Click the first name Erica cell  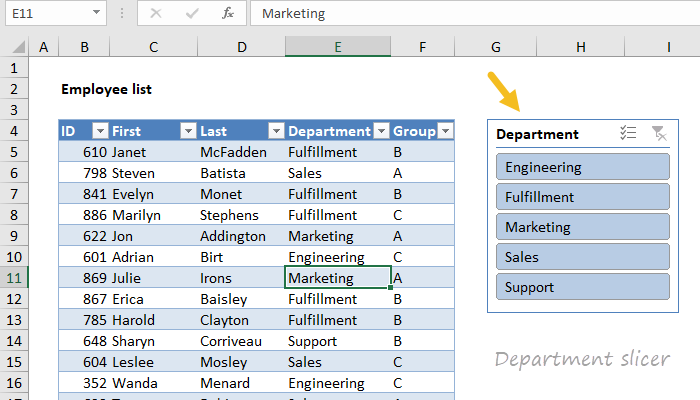(x=153, y=299)
